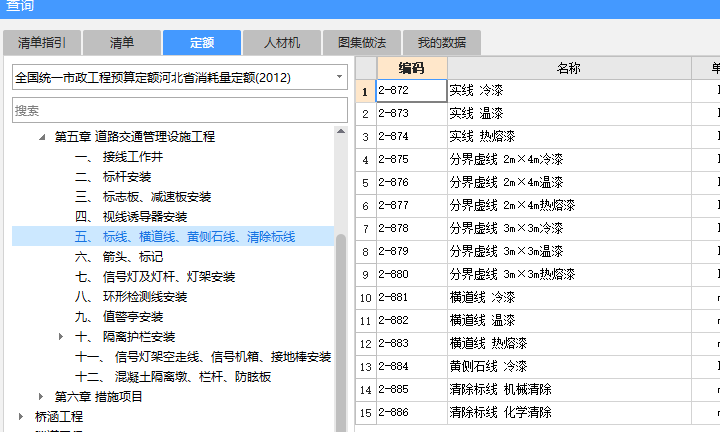This screenshot has width=720, height=432.
Task: Select tree item 二、标杆安装
Action: pyautogui.click(x=112, y=177)
